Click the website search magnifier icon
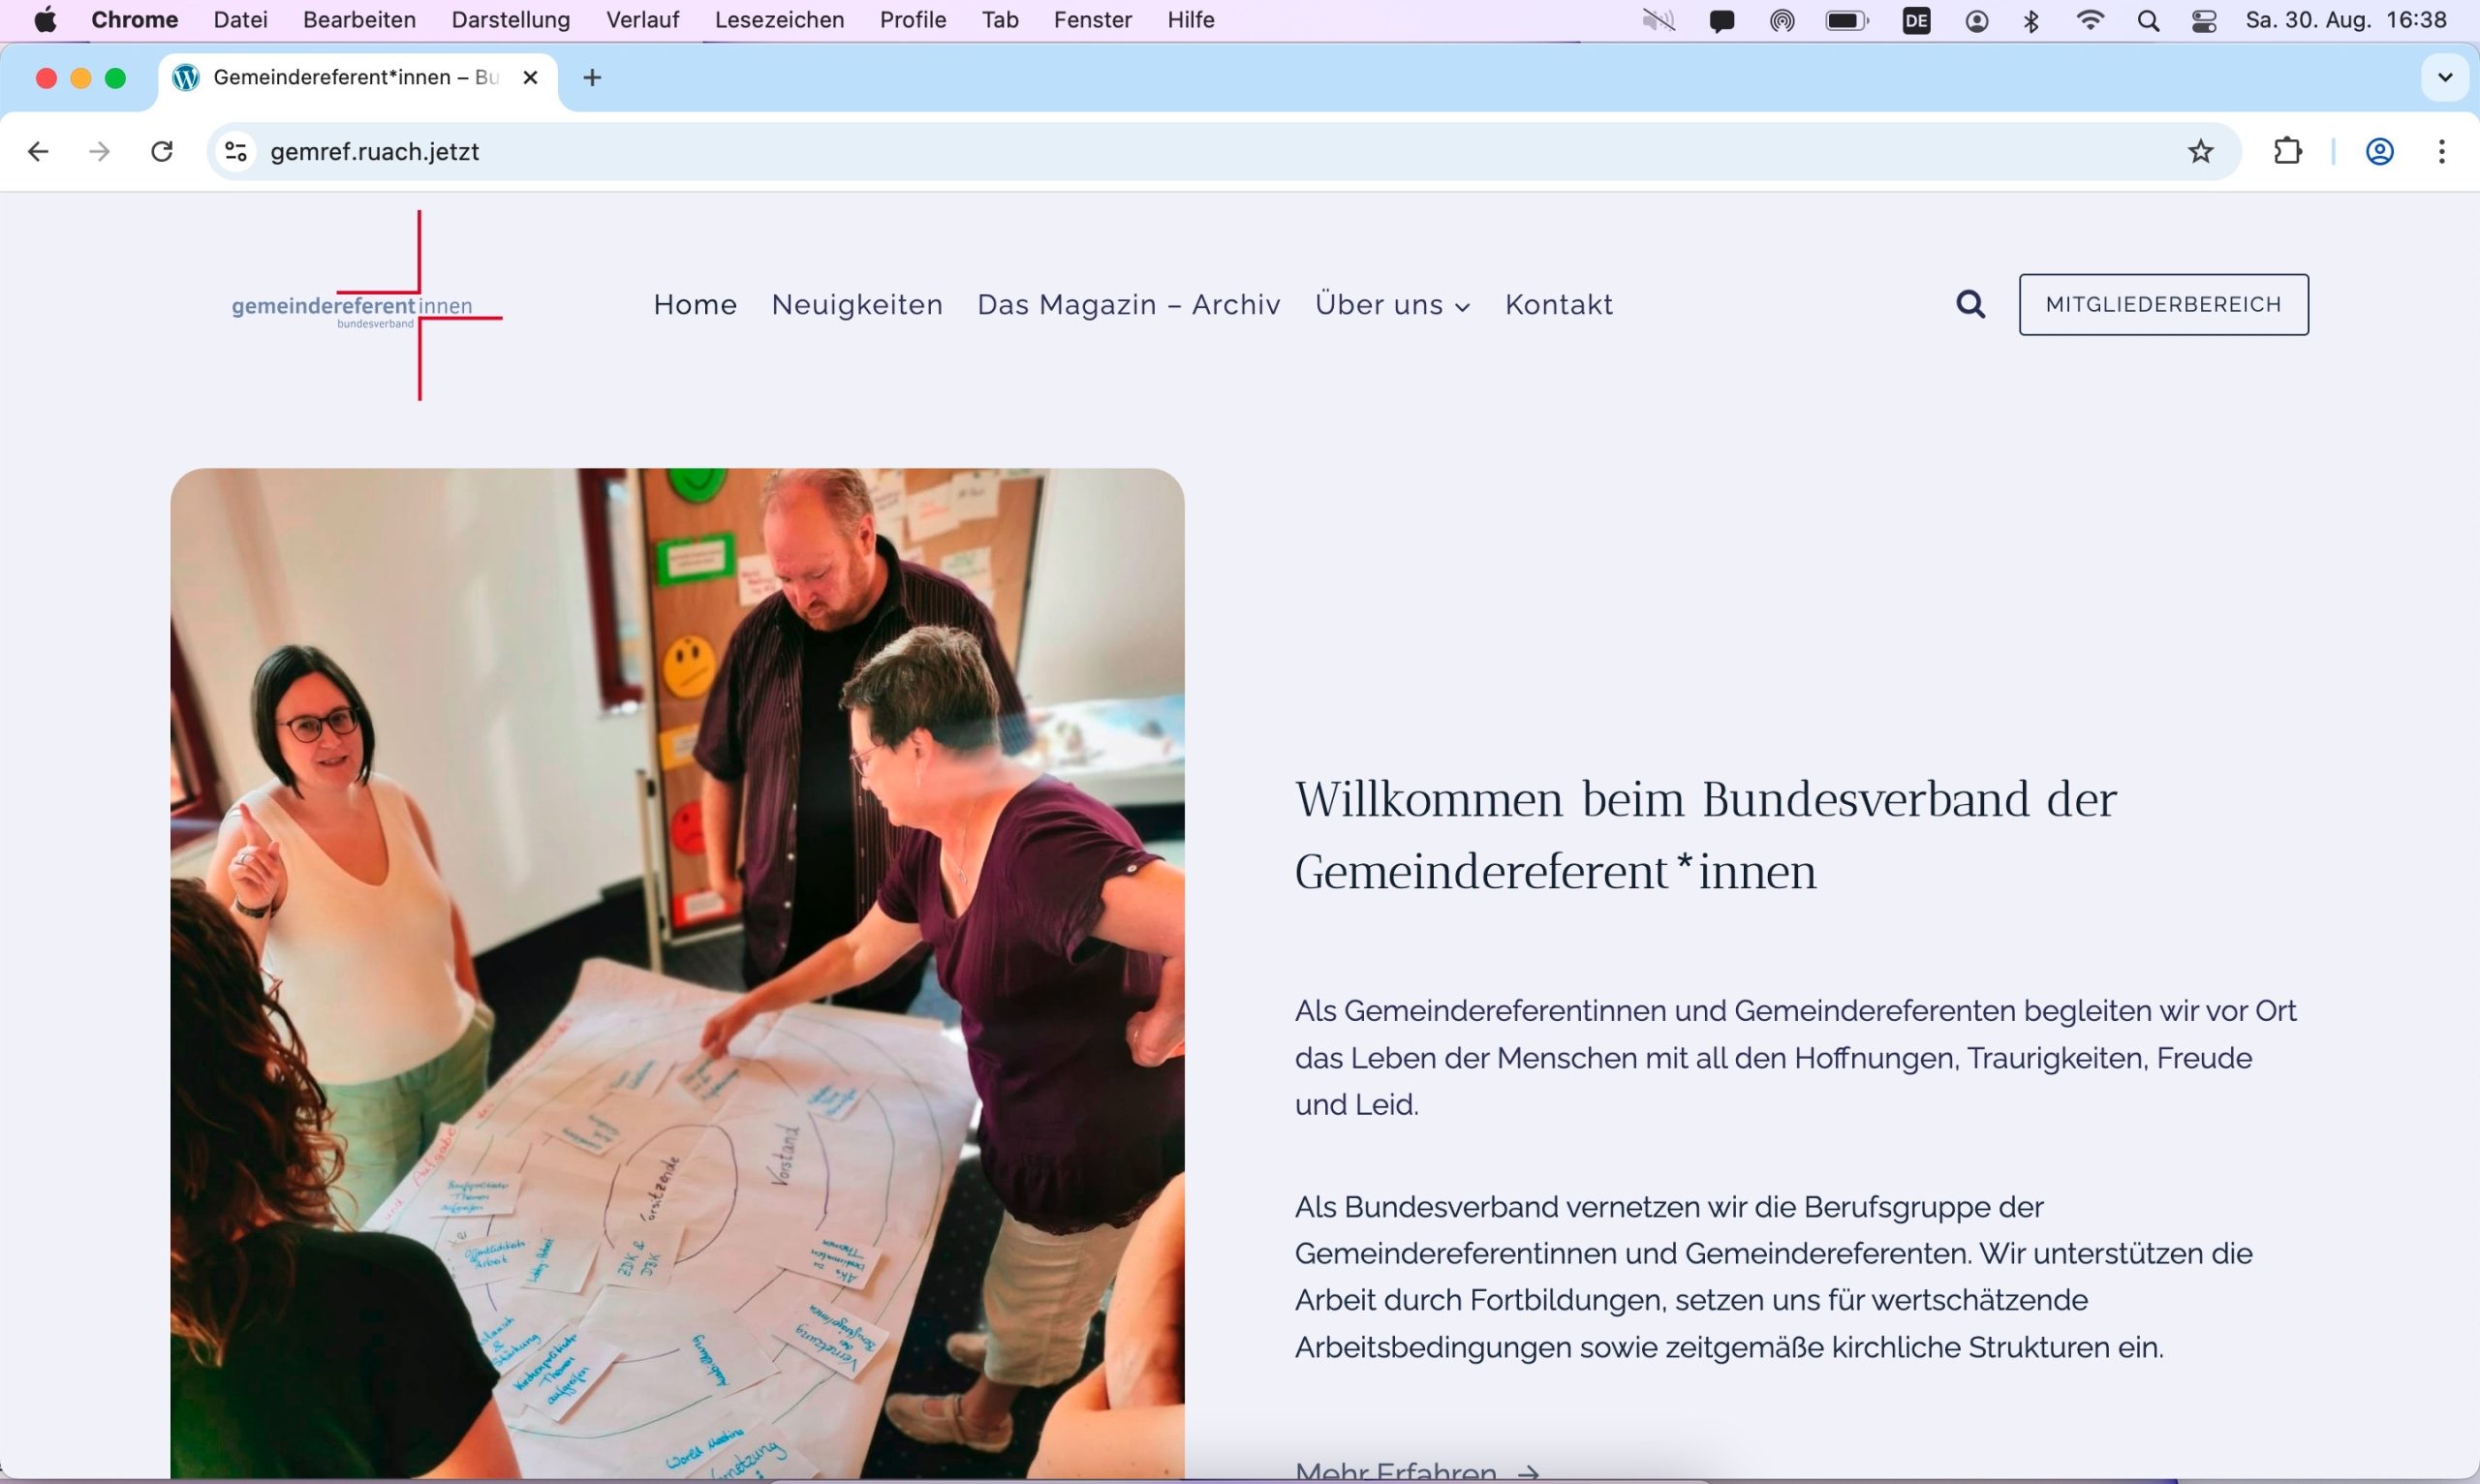Viewport: 2480px width, 1484px height. (1970, 304)
